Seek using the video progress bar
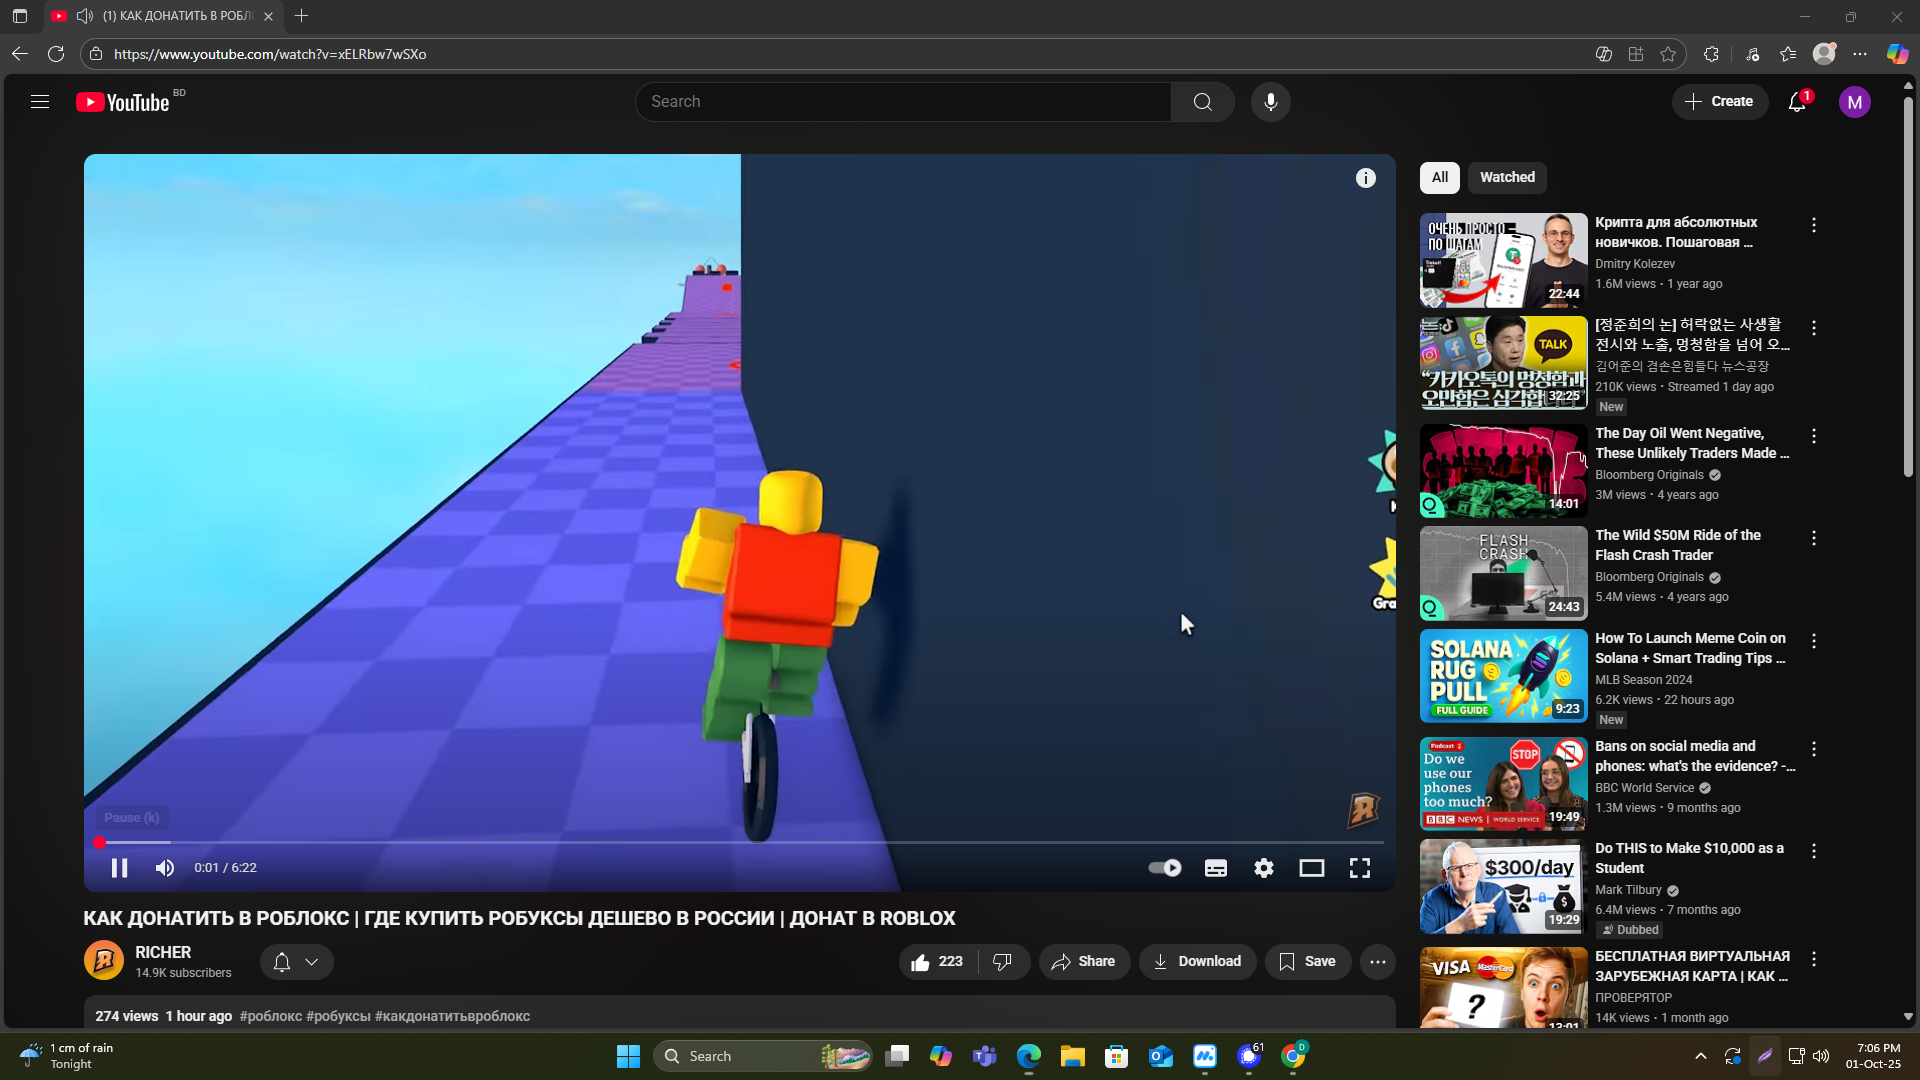 coord(740,843)
